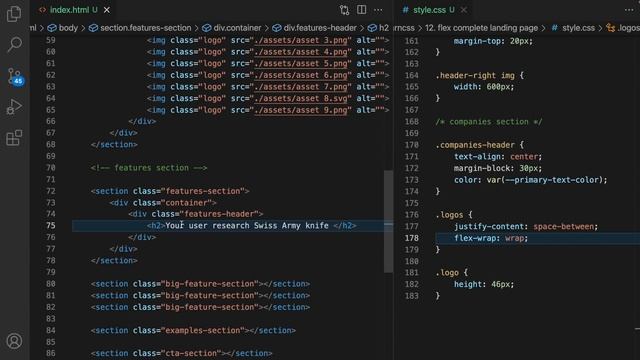Click the '12. flex complete landing page' breadcrumb
Screen dimensions: 640x360
coord(481,28)
